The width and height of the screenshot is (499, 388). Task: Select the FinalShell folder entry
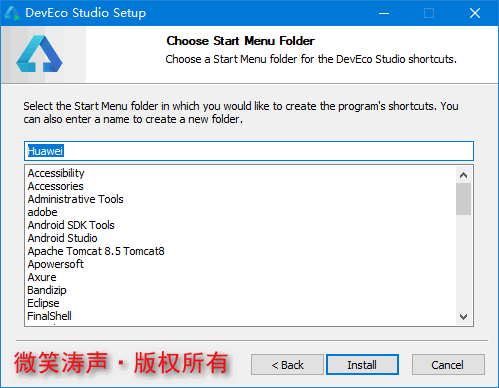click(x=49, y=316)
